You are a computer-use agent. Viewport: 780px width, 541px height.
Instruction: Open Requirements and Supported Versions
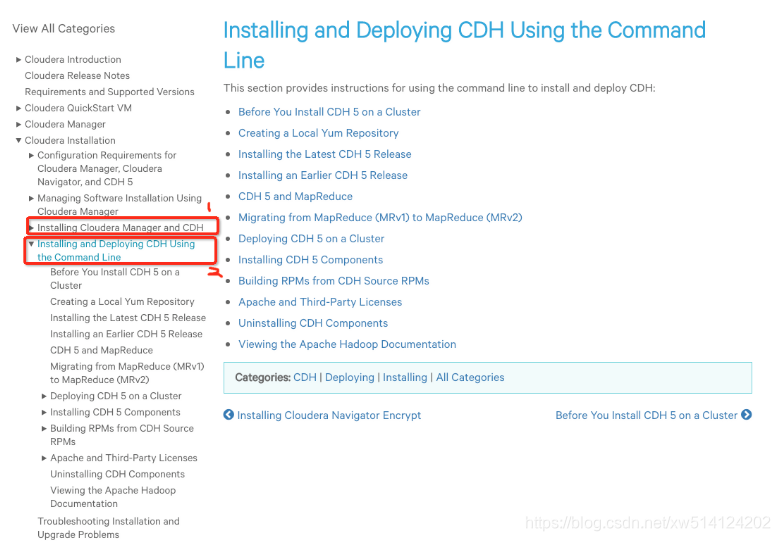pyautogui.click(x=109, y=91)
